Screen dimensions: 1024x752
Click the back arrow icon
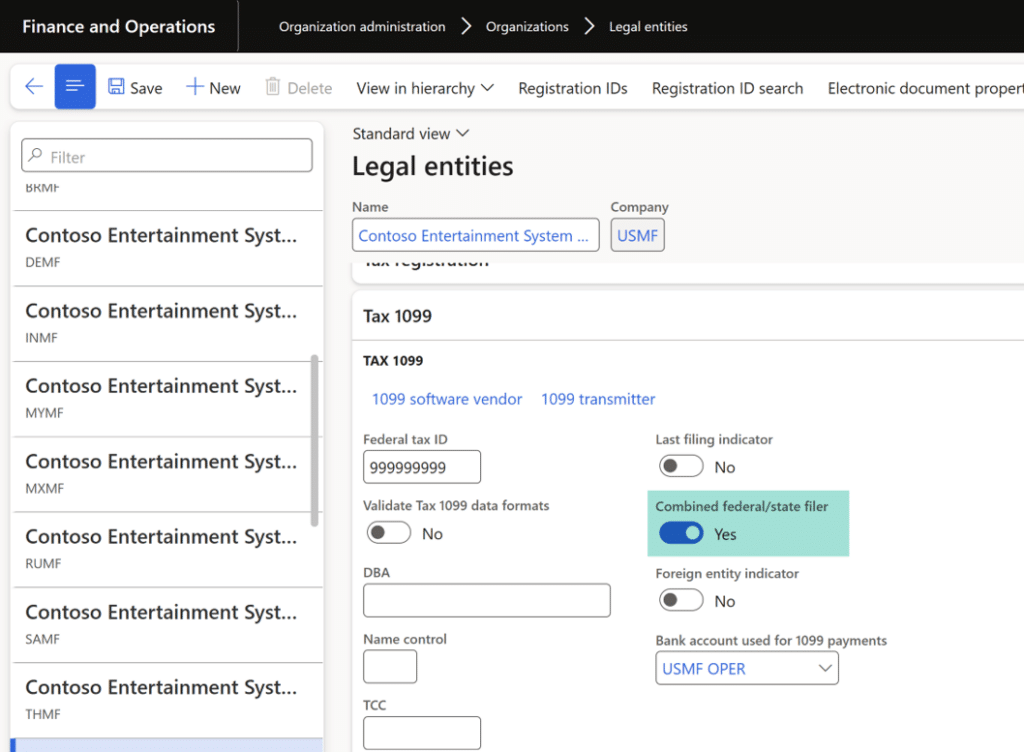coord(34,87)
